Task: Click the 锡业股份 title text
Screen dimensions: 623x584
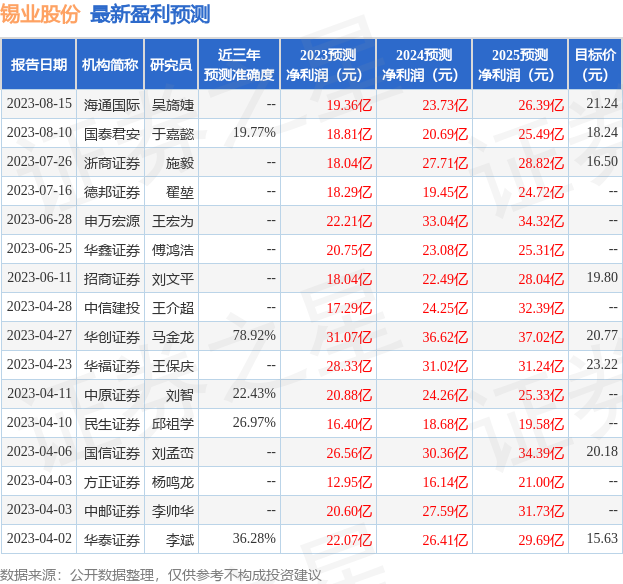Action: pos(40,15)
